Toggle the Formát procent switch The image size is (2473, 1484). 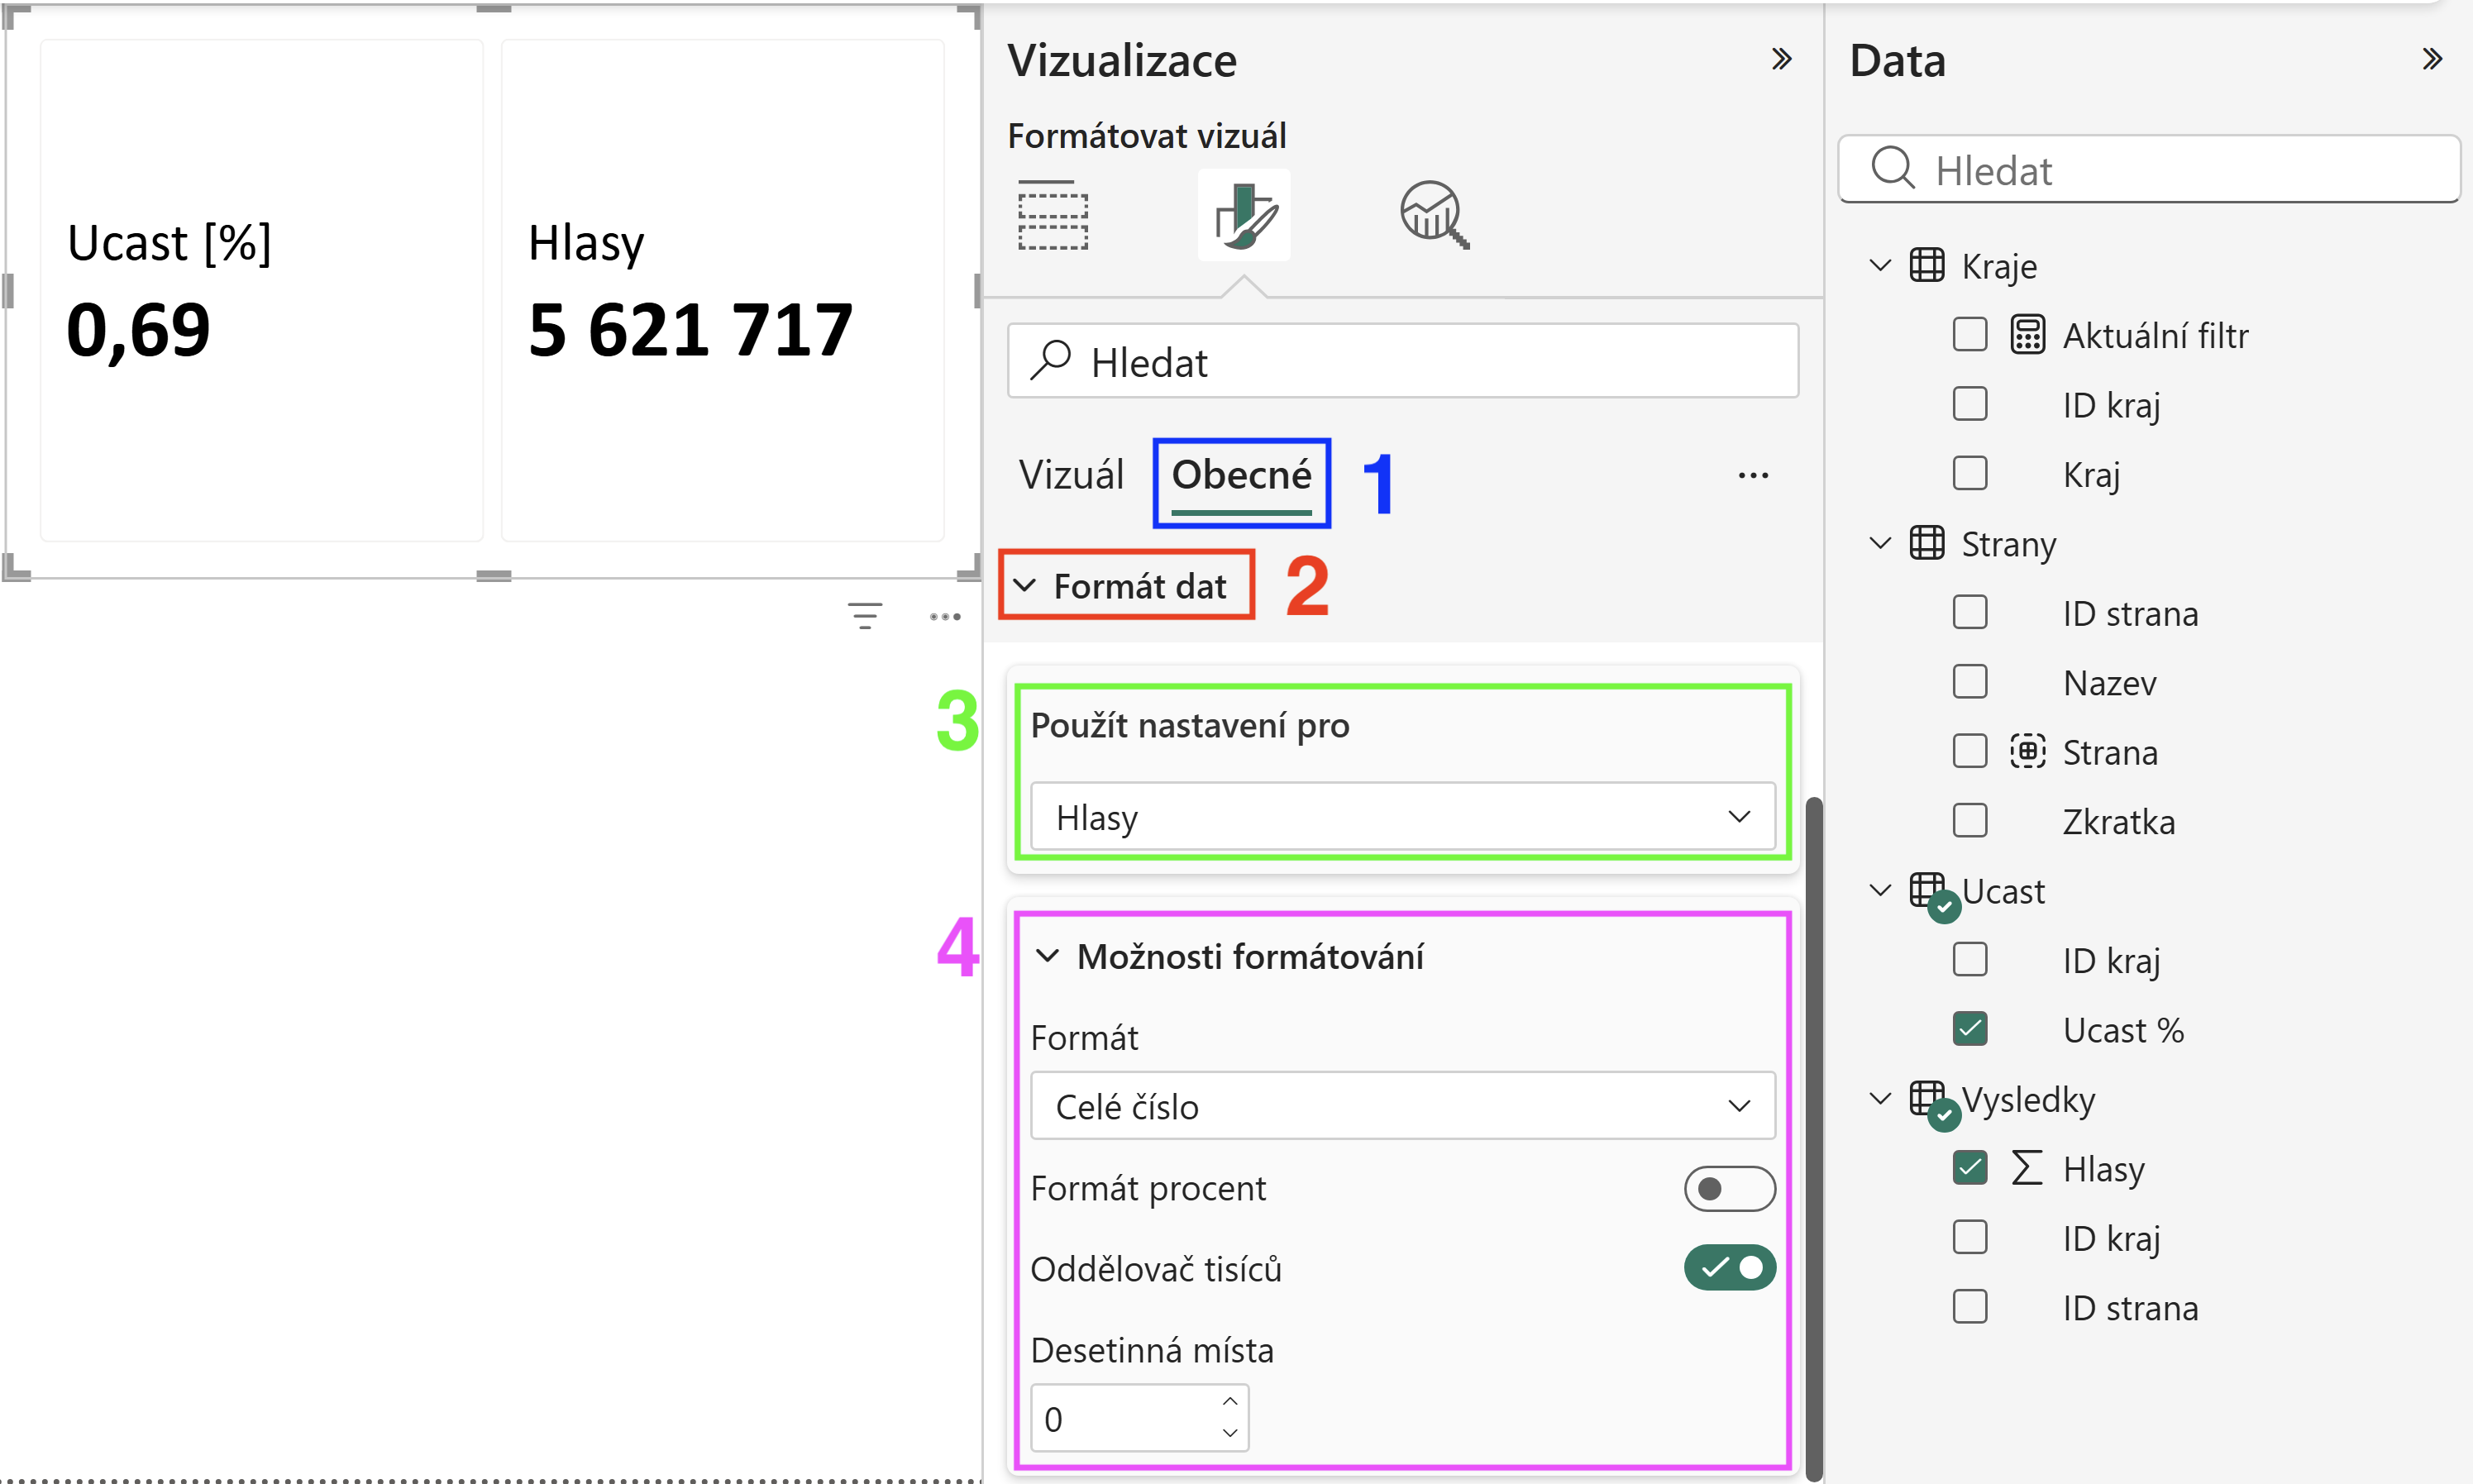(x=1729, y=1188)
